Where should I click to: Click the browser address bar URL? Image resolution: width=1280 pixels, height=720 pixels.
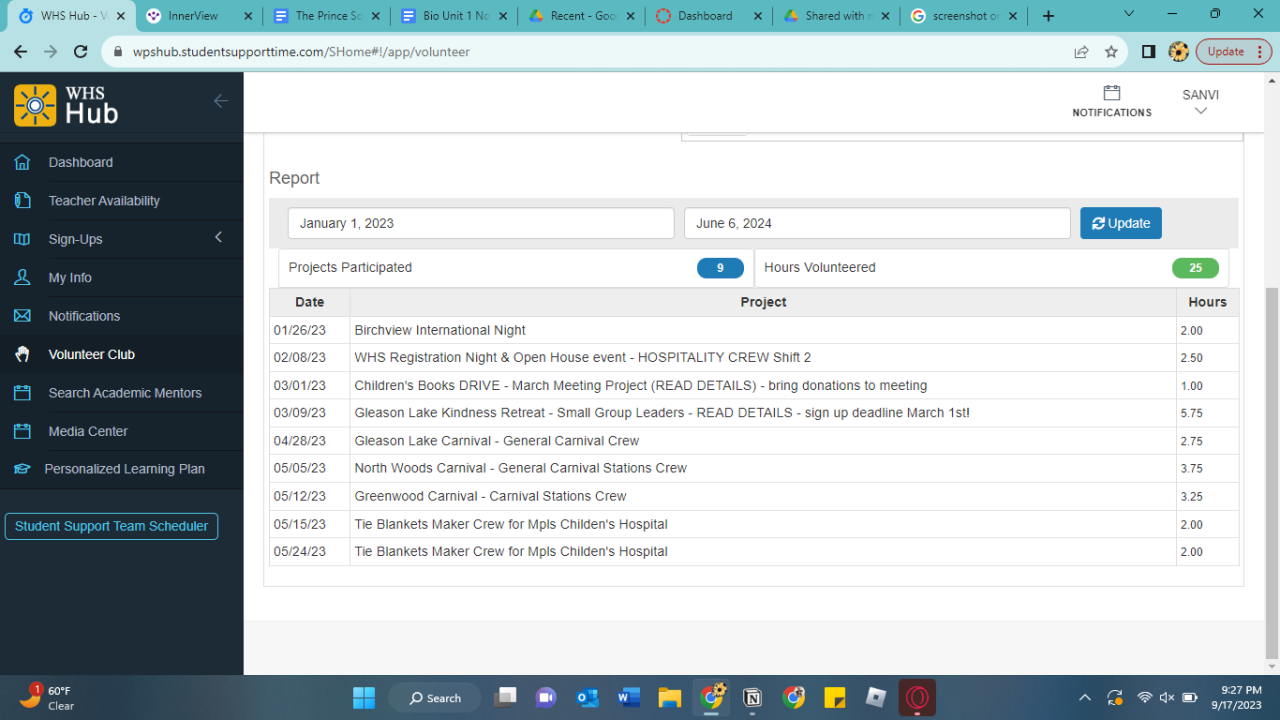301,52
